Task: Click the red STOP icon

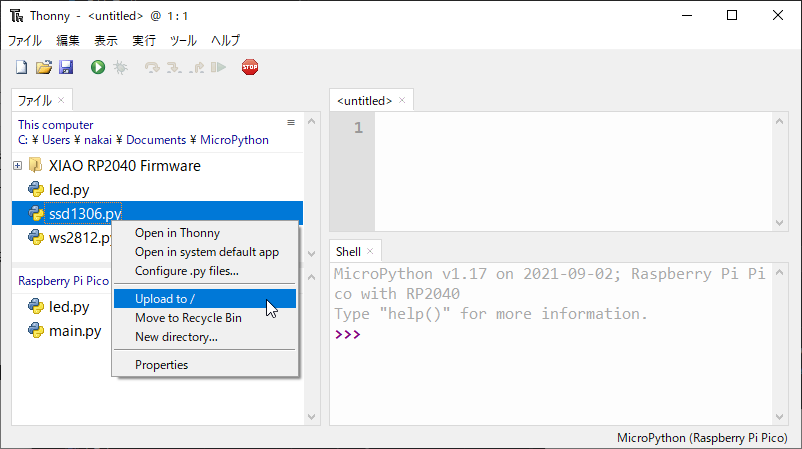Action: pos(250,67)
